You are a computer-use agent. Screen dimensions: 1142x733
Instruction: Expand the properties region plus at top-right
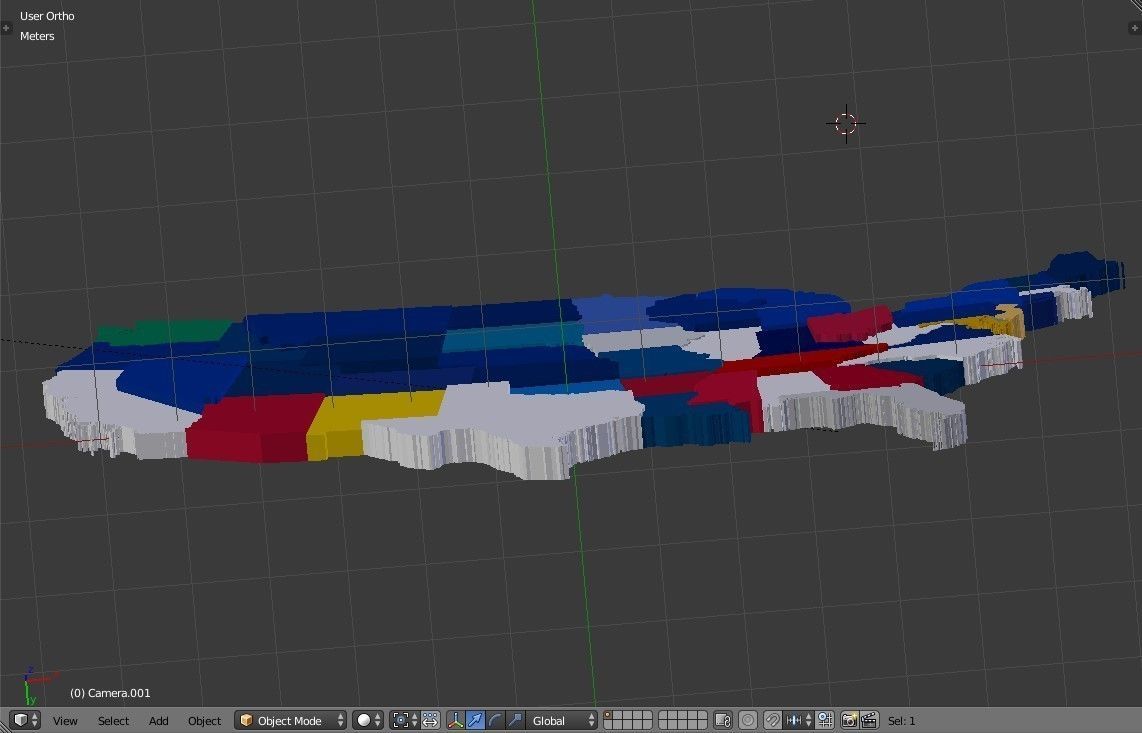tap(1135, 28)
